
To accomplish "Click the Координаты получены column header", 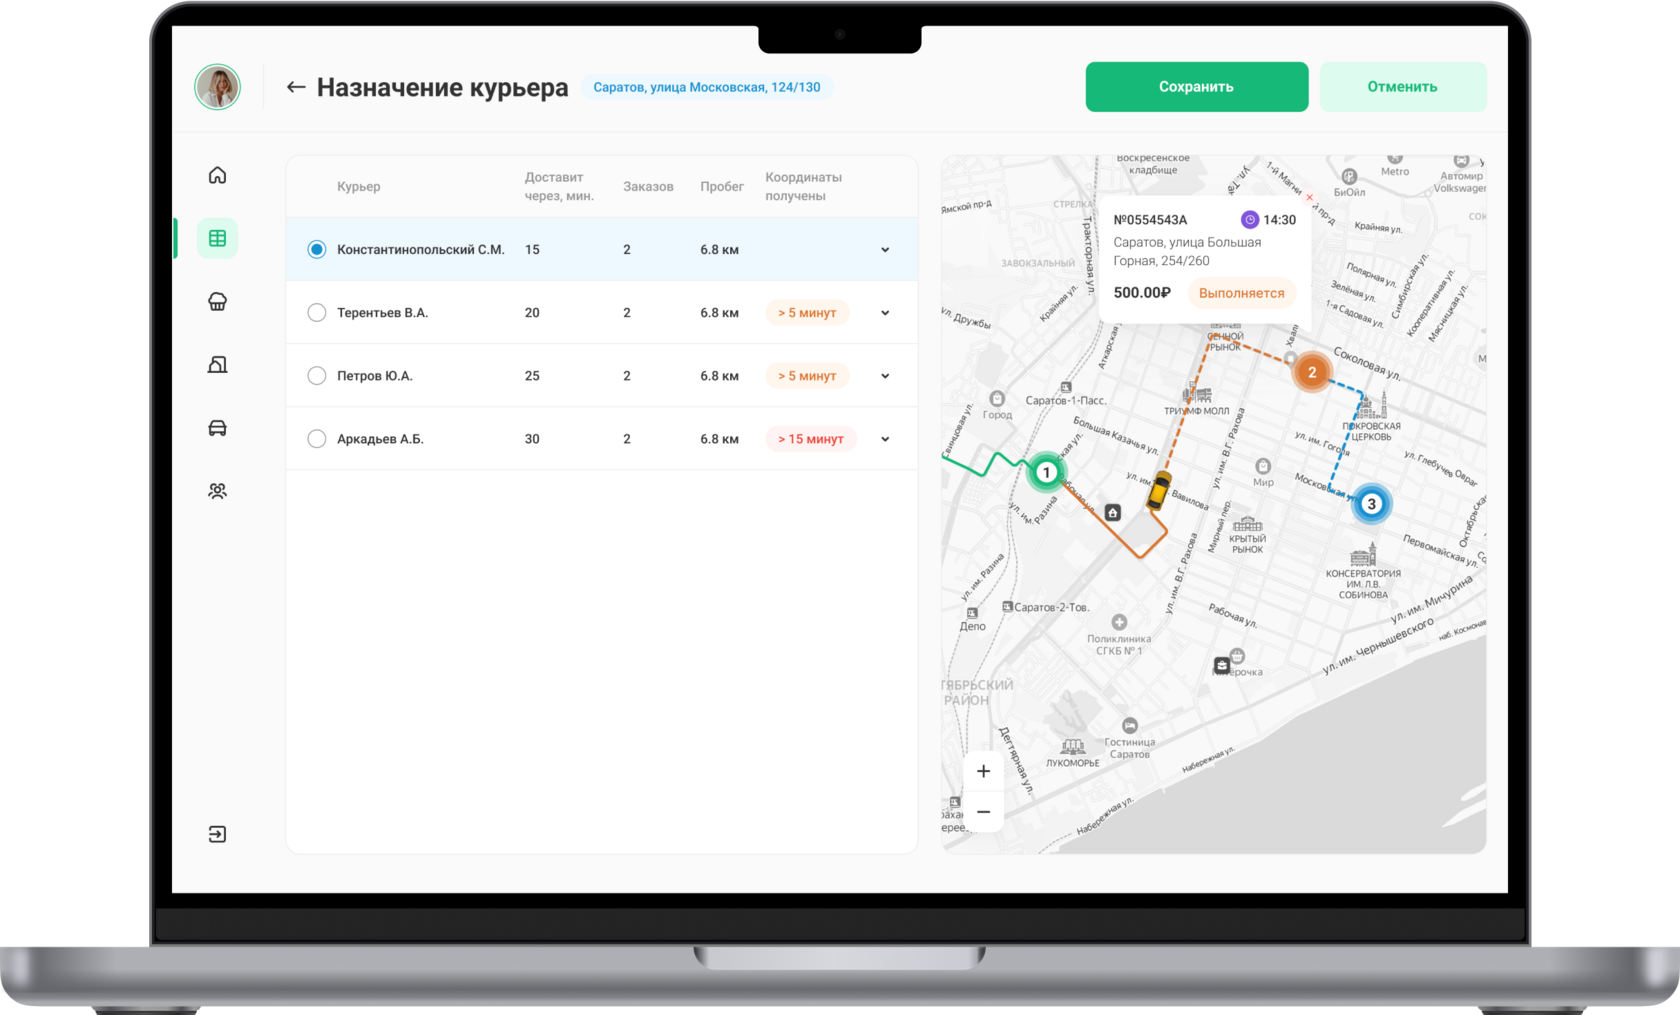I will (x=803, y=187).
